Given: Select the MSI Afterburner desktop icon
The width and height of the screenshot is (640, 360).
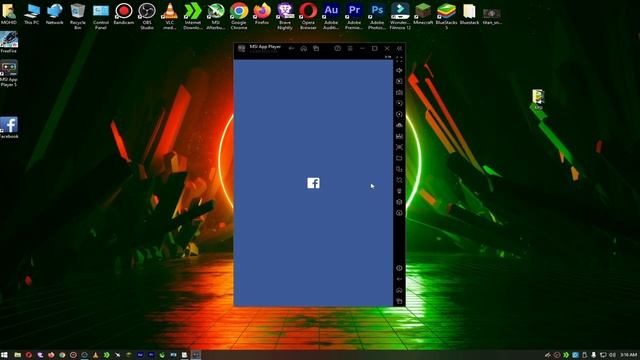Looking at the screenshot, I should [216, 16].
